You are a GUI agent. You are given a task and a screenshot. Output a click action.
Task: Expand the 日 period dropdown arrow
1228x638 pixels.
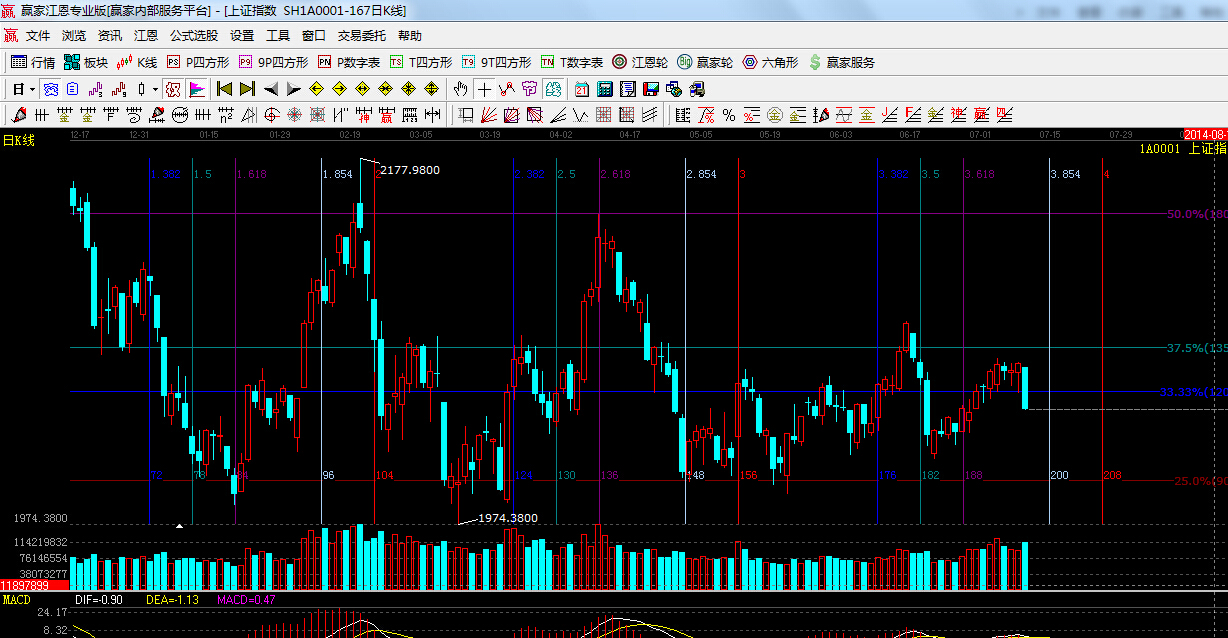[32, 89]
